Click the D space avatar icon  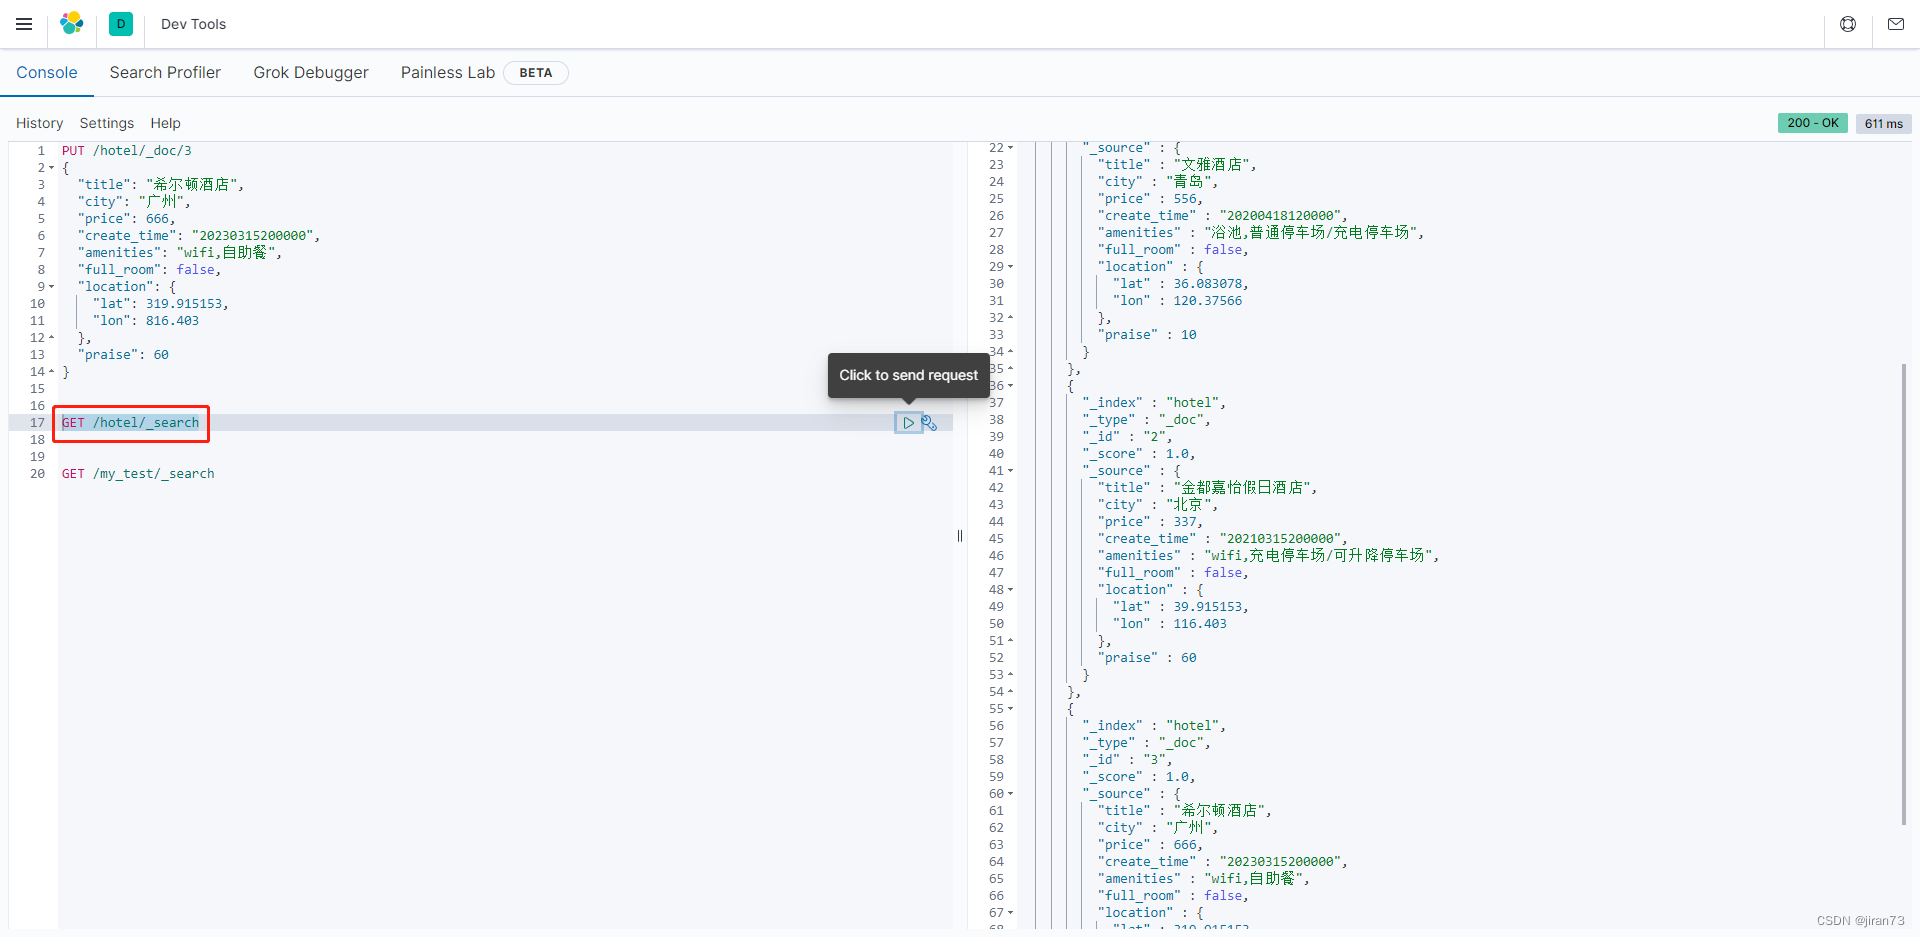coord(120,23)
